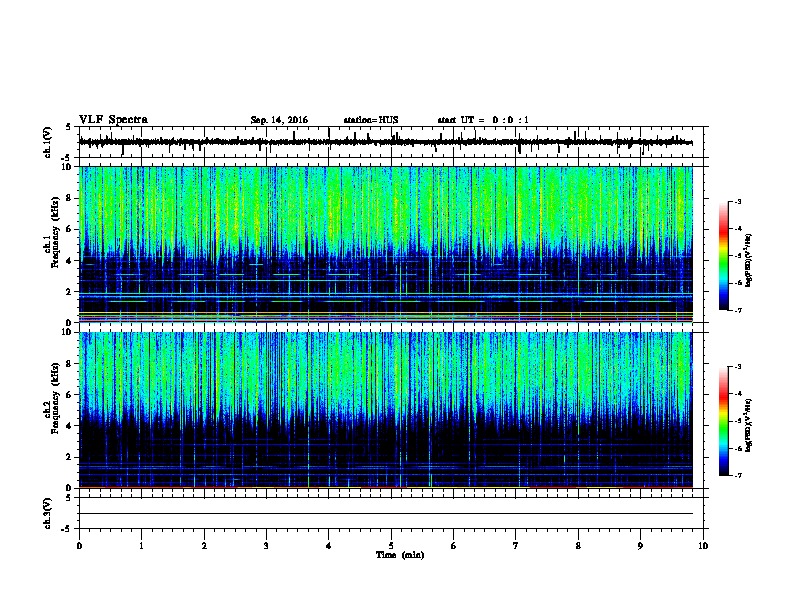Click the -7 label on ch.2 color scale
This screenshot has width=792, height=612.
click(x=738, y=475)
